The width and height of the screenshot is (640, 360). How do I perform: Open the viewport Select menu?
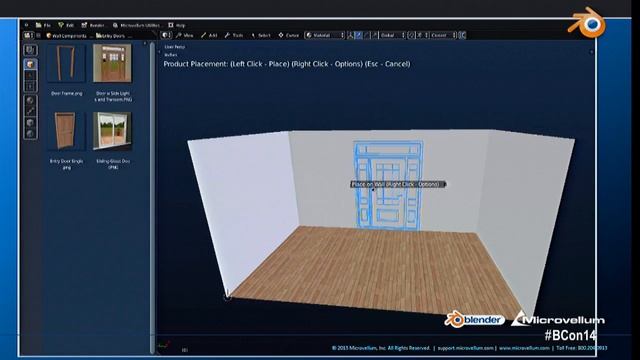point(261,36)
